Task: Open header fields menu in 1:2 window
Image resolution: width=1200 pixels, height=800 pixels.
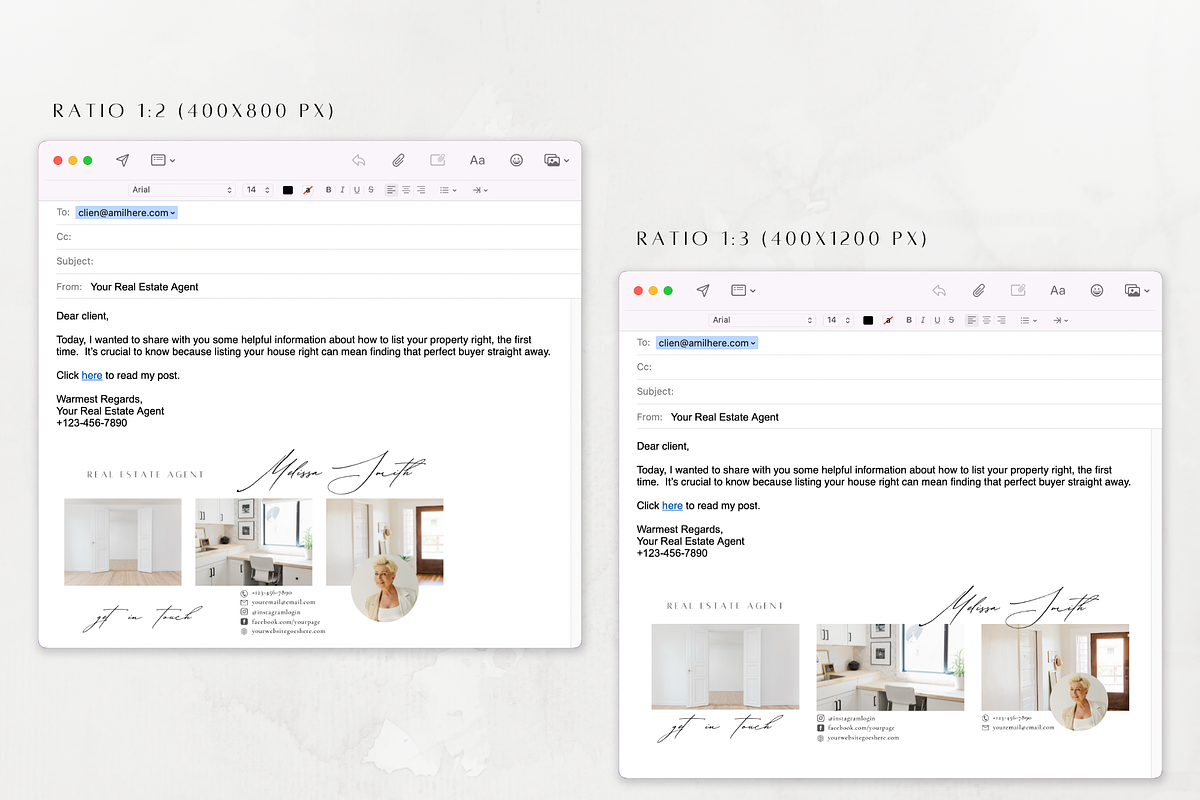Action: [163, 160]
